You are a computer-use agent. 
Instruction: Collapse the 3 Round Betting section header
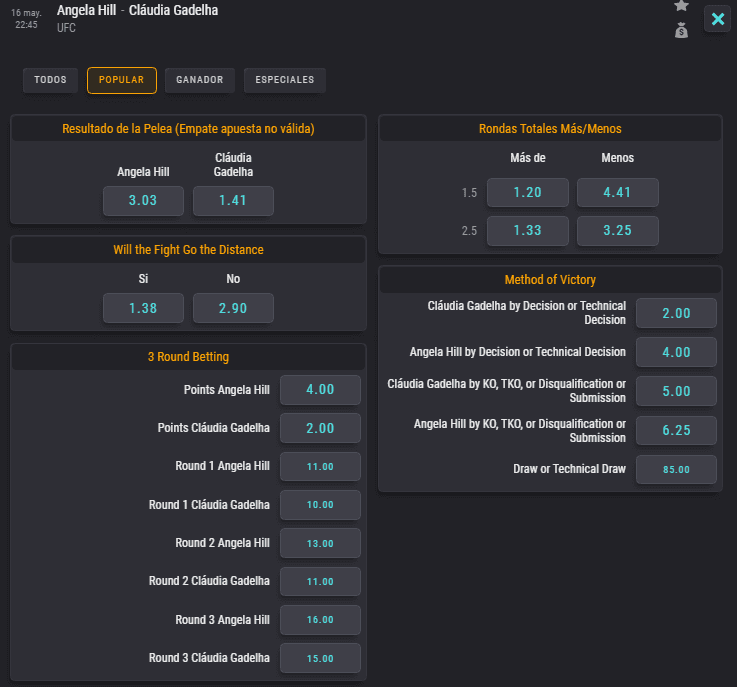[x=188, y=357]
